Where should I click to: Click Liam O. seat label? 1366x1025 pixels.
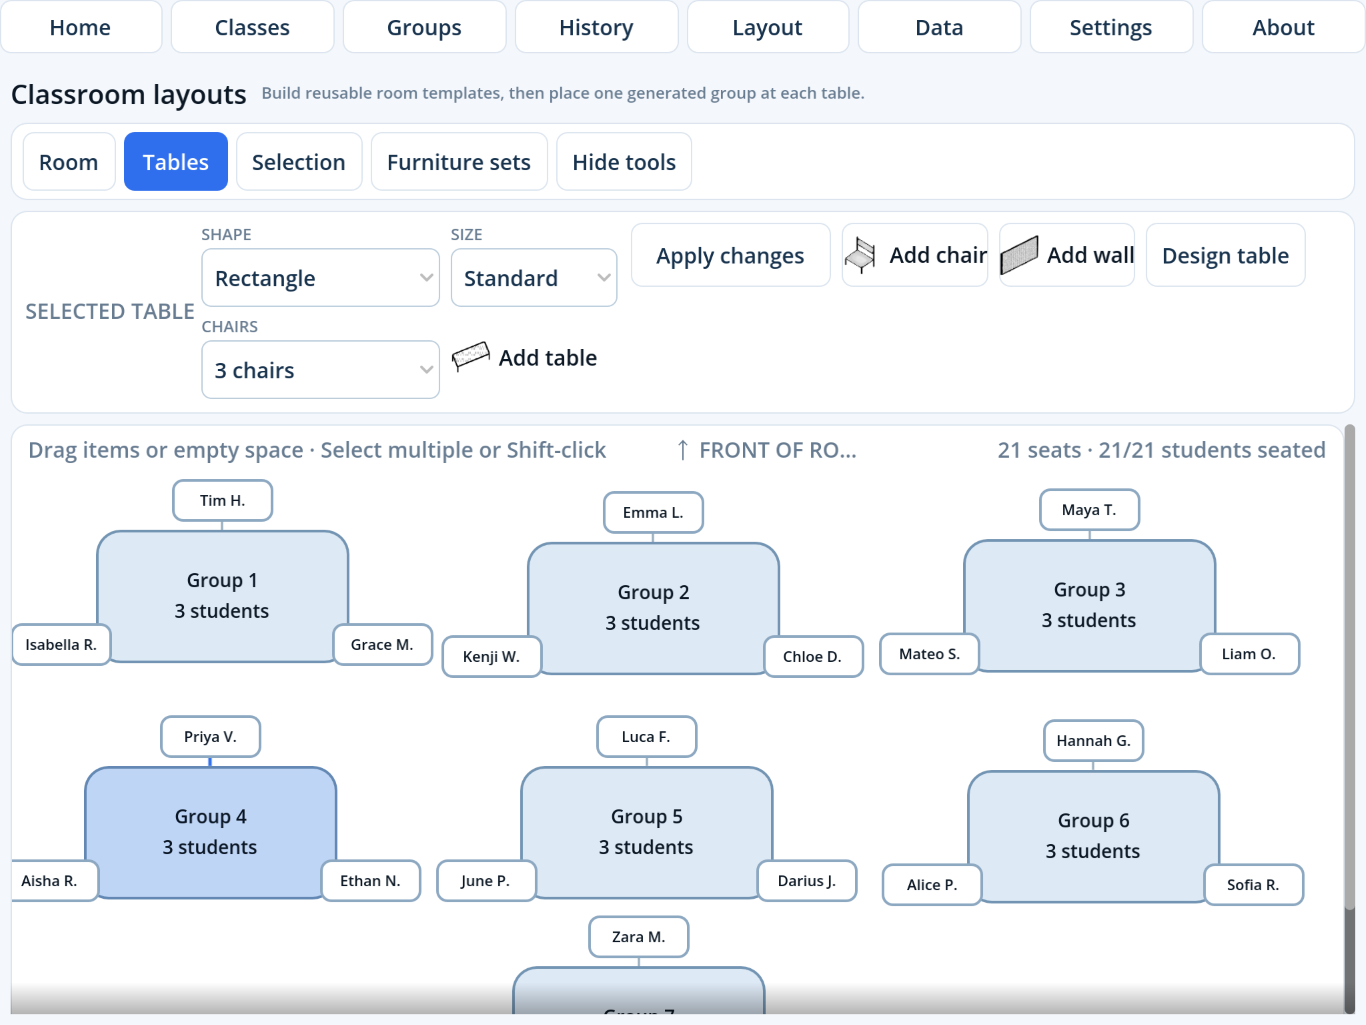coord(1249,654)
